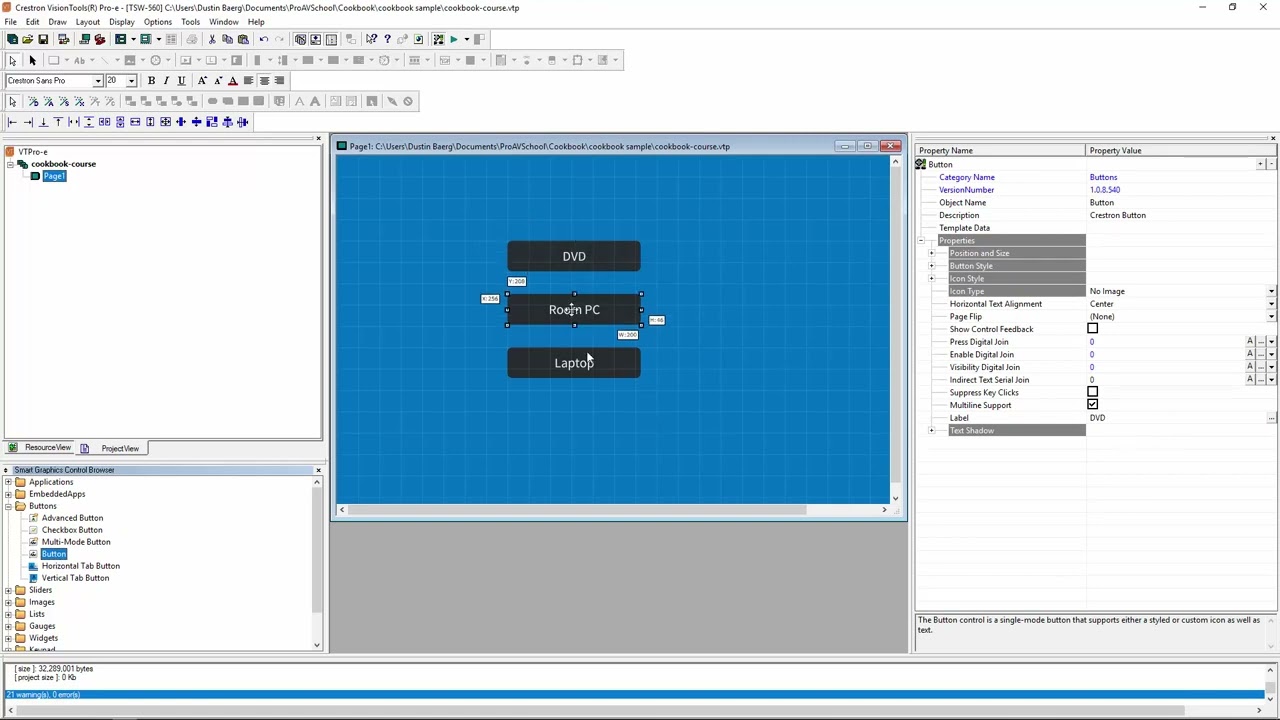This screenshot has height=720, width=1280.
Task: Expand the Text Shadow properties
Action: tap(932, 431)
